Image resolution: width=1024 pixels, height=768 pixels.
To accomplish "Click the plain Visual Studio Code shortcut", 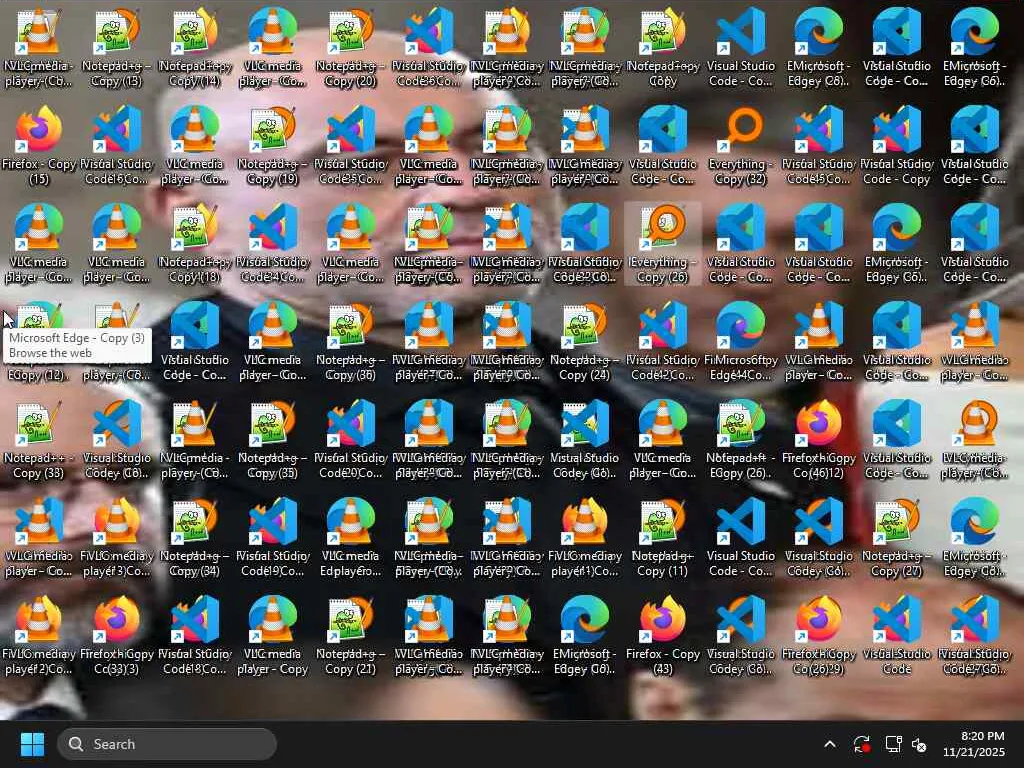I will pos(897,635).
